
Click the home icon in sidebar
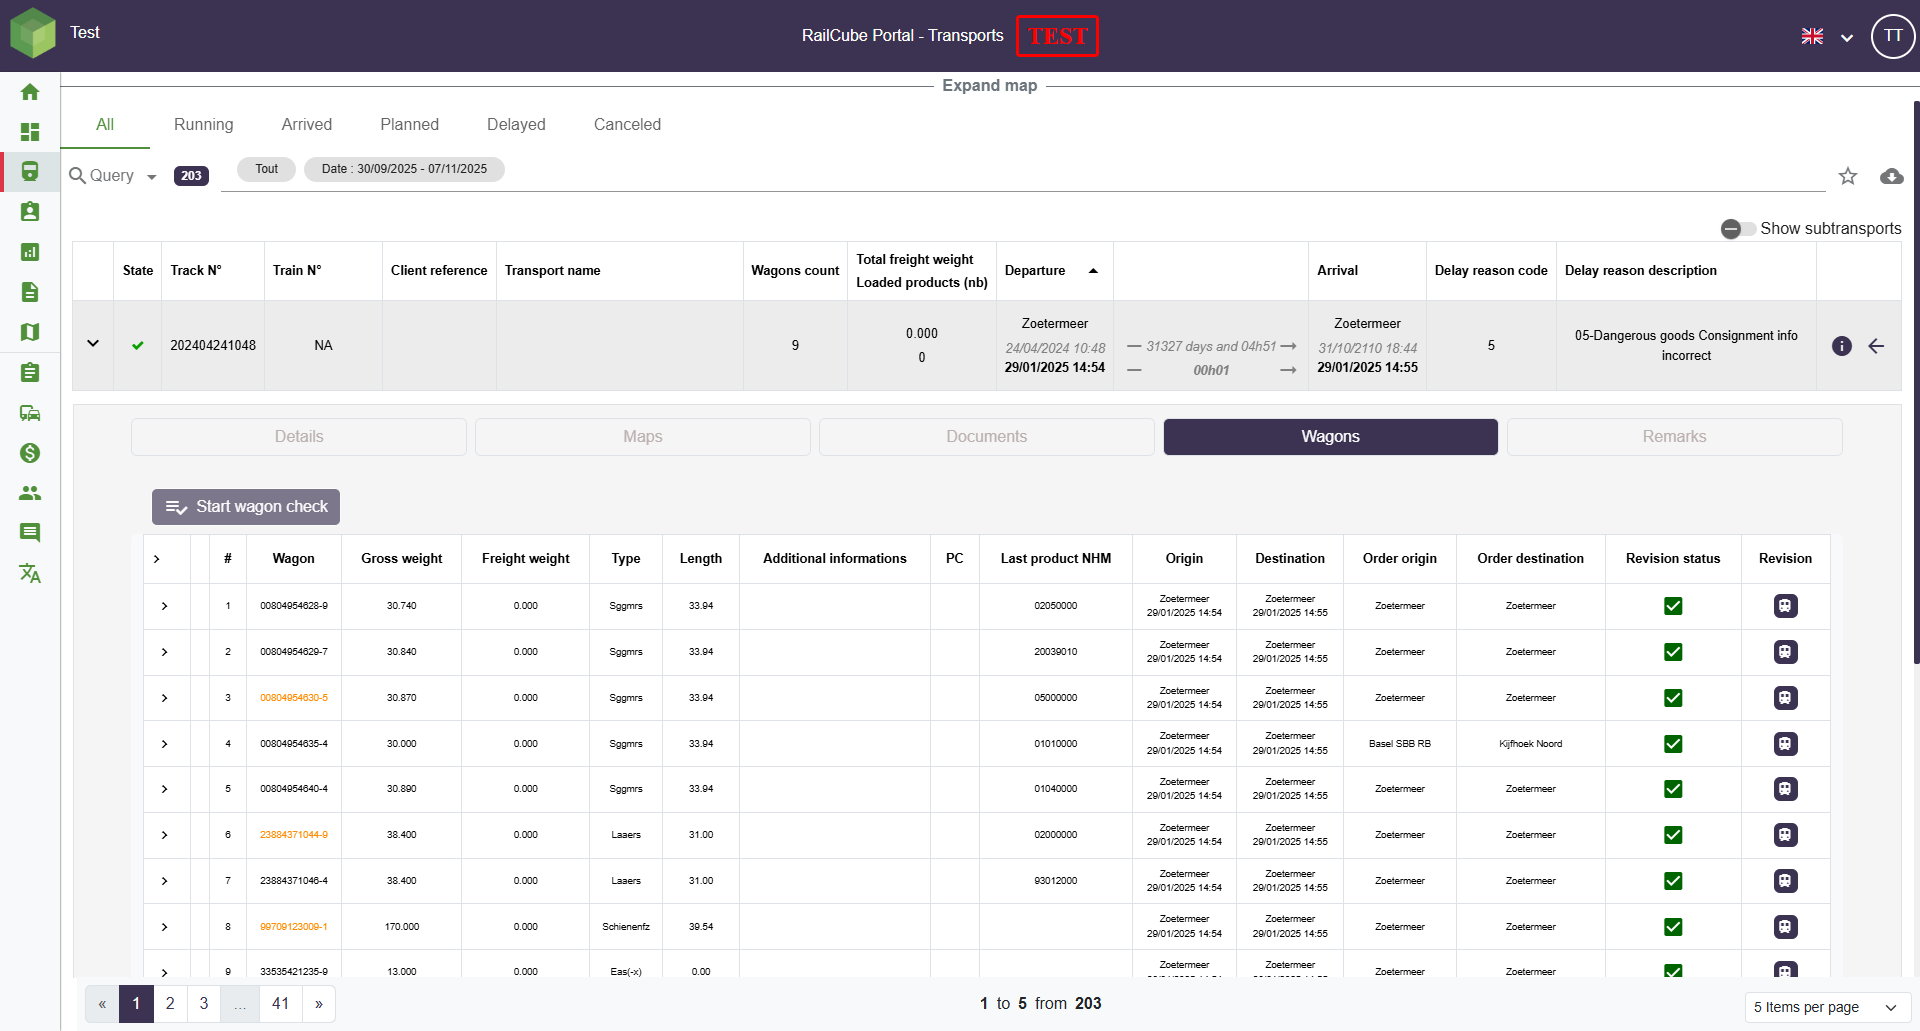[30, 92]
